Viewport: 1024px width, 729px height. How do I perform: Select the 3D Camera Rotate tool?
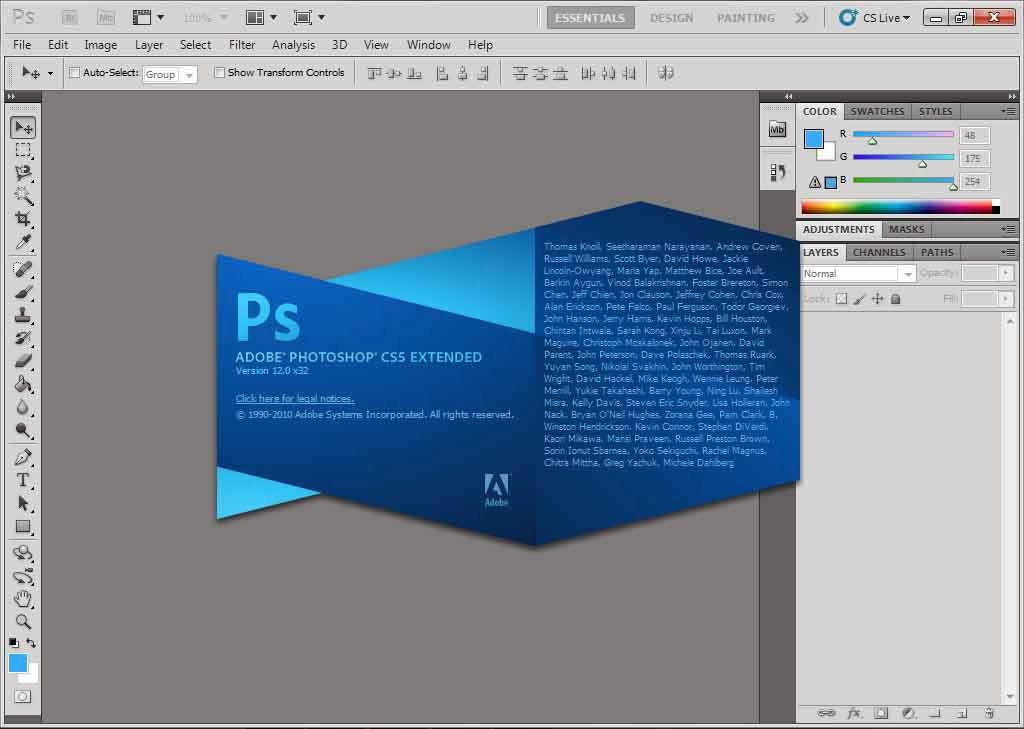click(23, 576)
